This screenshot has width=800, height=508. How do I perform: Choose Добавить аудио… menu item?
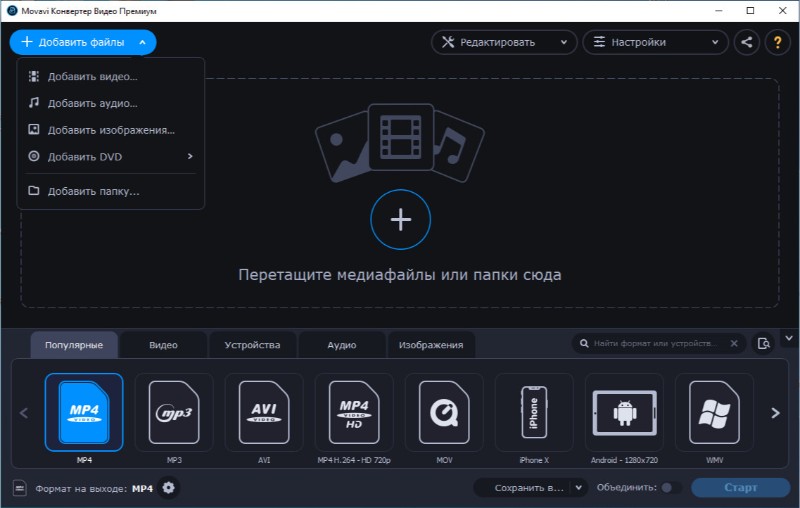(111, 103)
